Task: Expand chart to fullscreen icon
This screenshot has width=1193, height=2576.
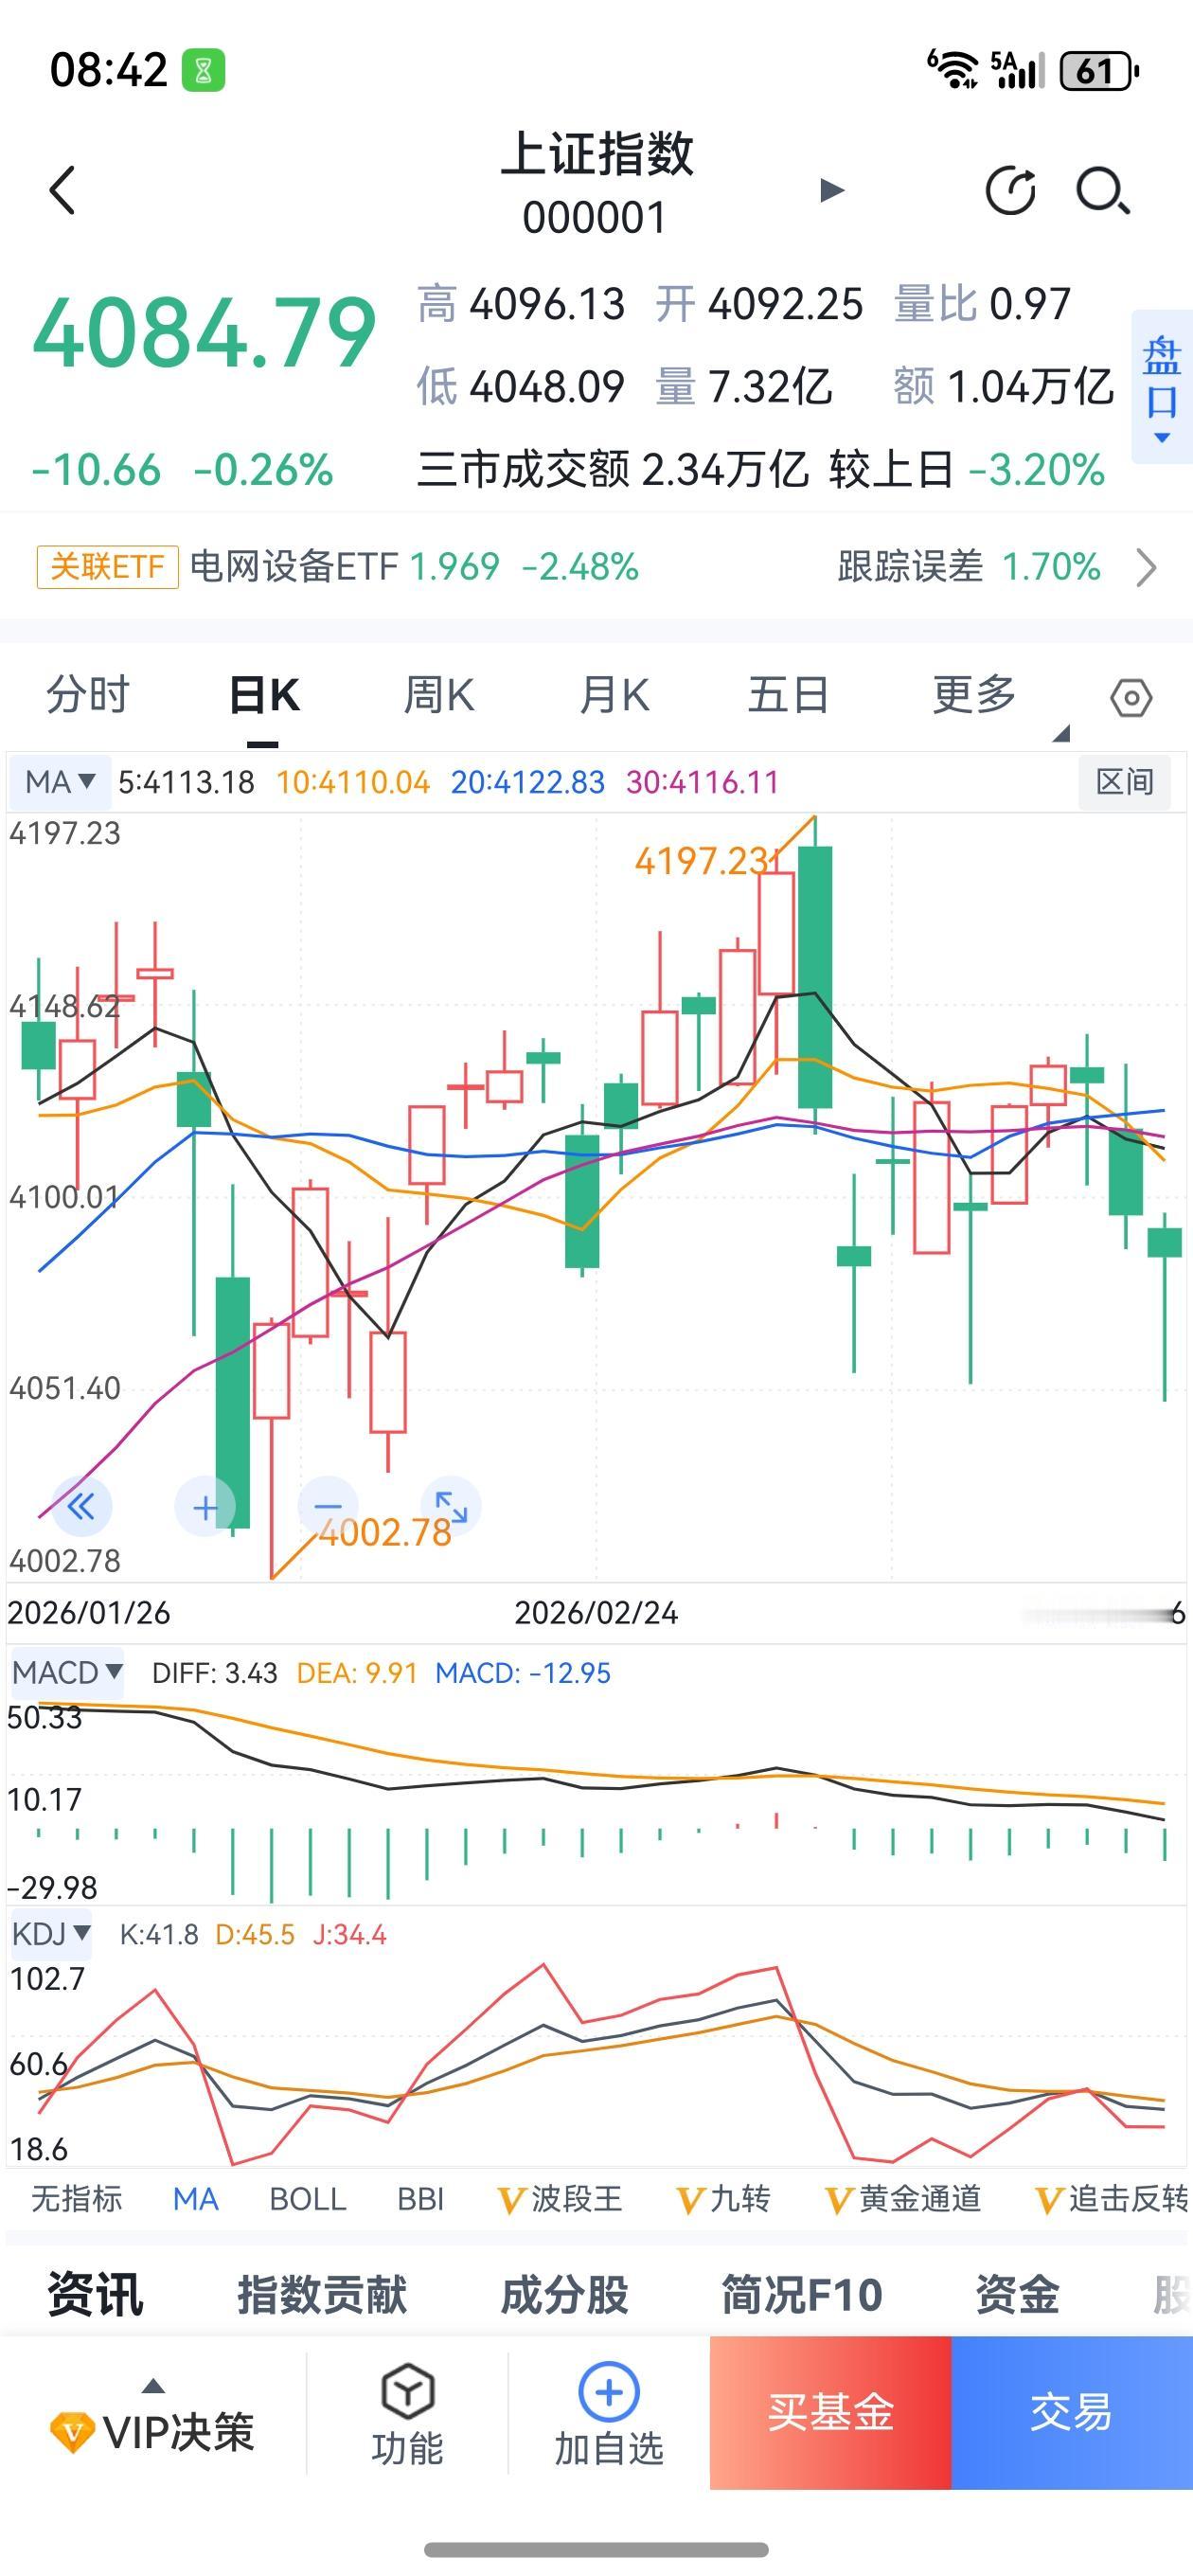Action: [451, 1506]
